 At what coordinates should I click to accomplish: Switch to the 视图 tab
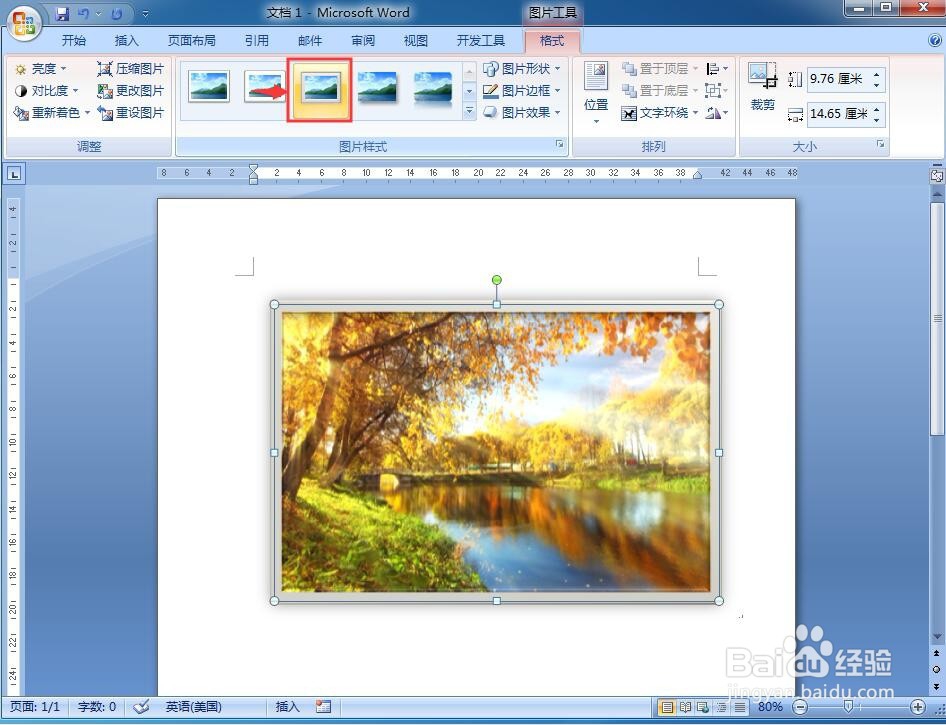(416, 40)
